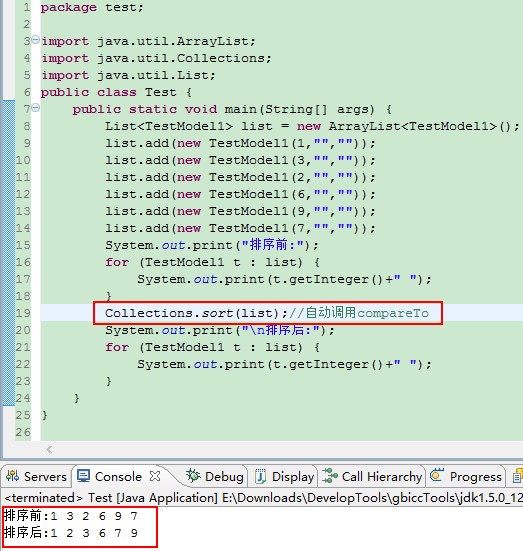Click the 'List<TestModel1> list = new ArrayList' line

312,126
